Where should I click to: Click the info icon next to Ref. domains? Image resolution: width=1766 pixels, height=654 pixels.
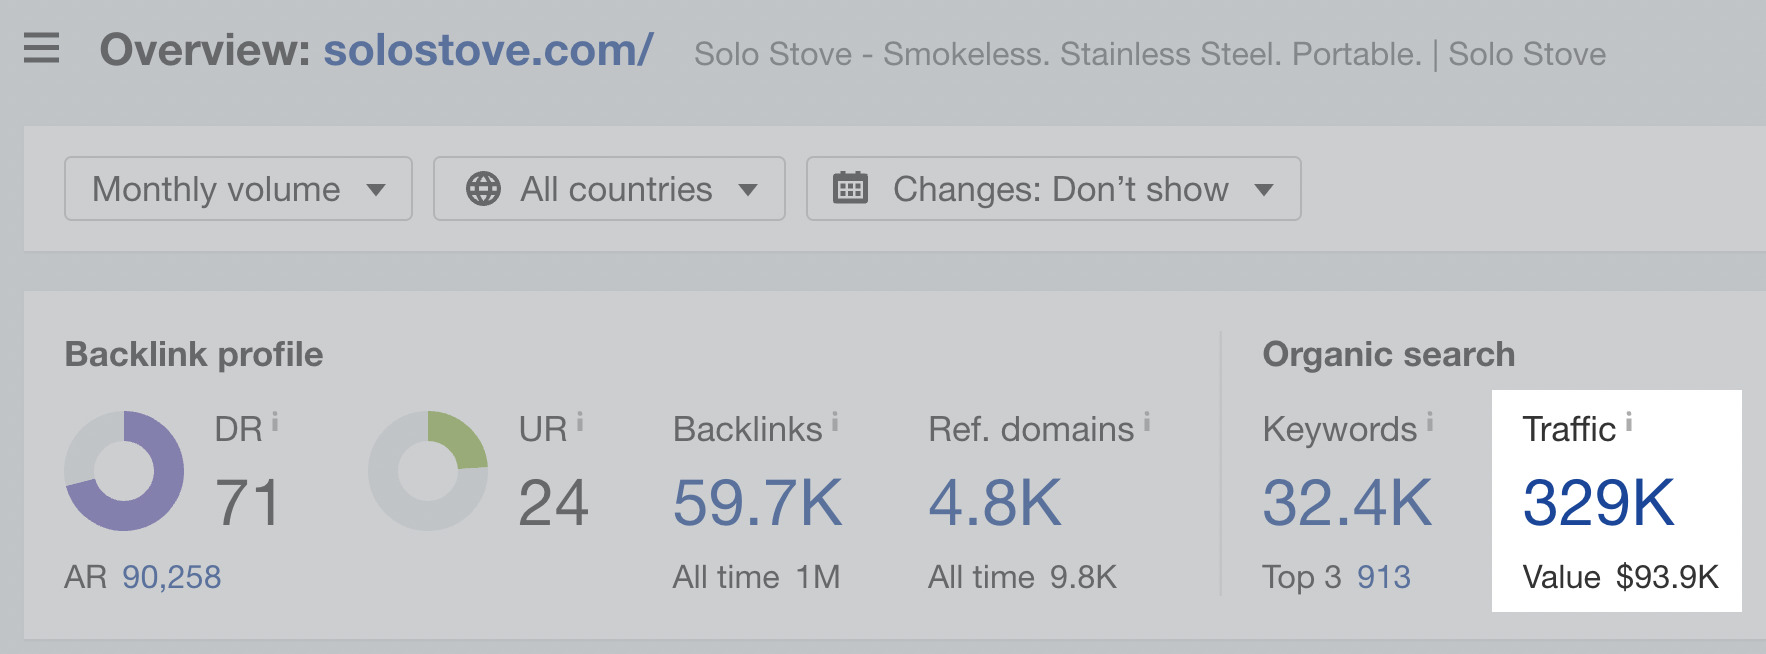coord(1145,421)
